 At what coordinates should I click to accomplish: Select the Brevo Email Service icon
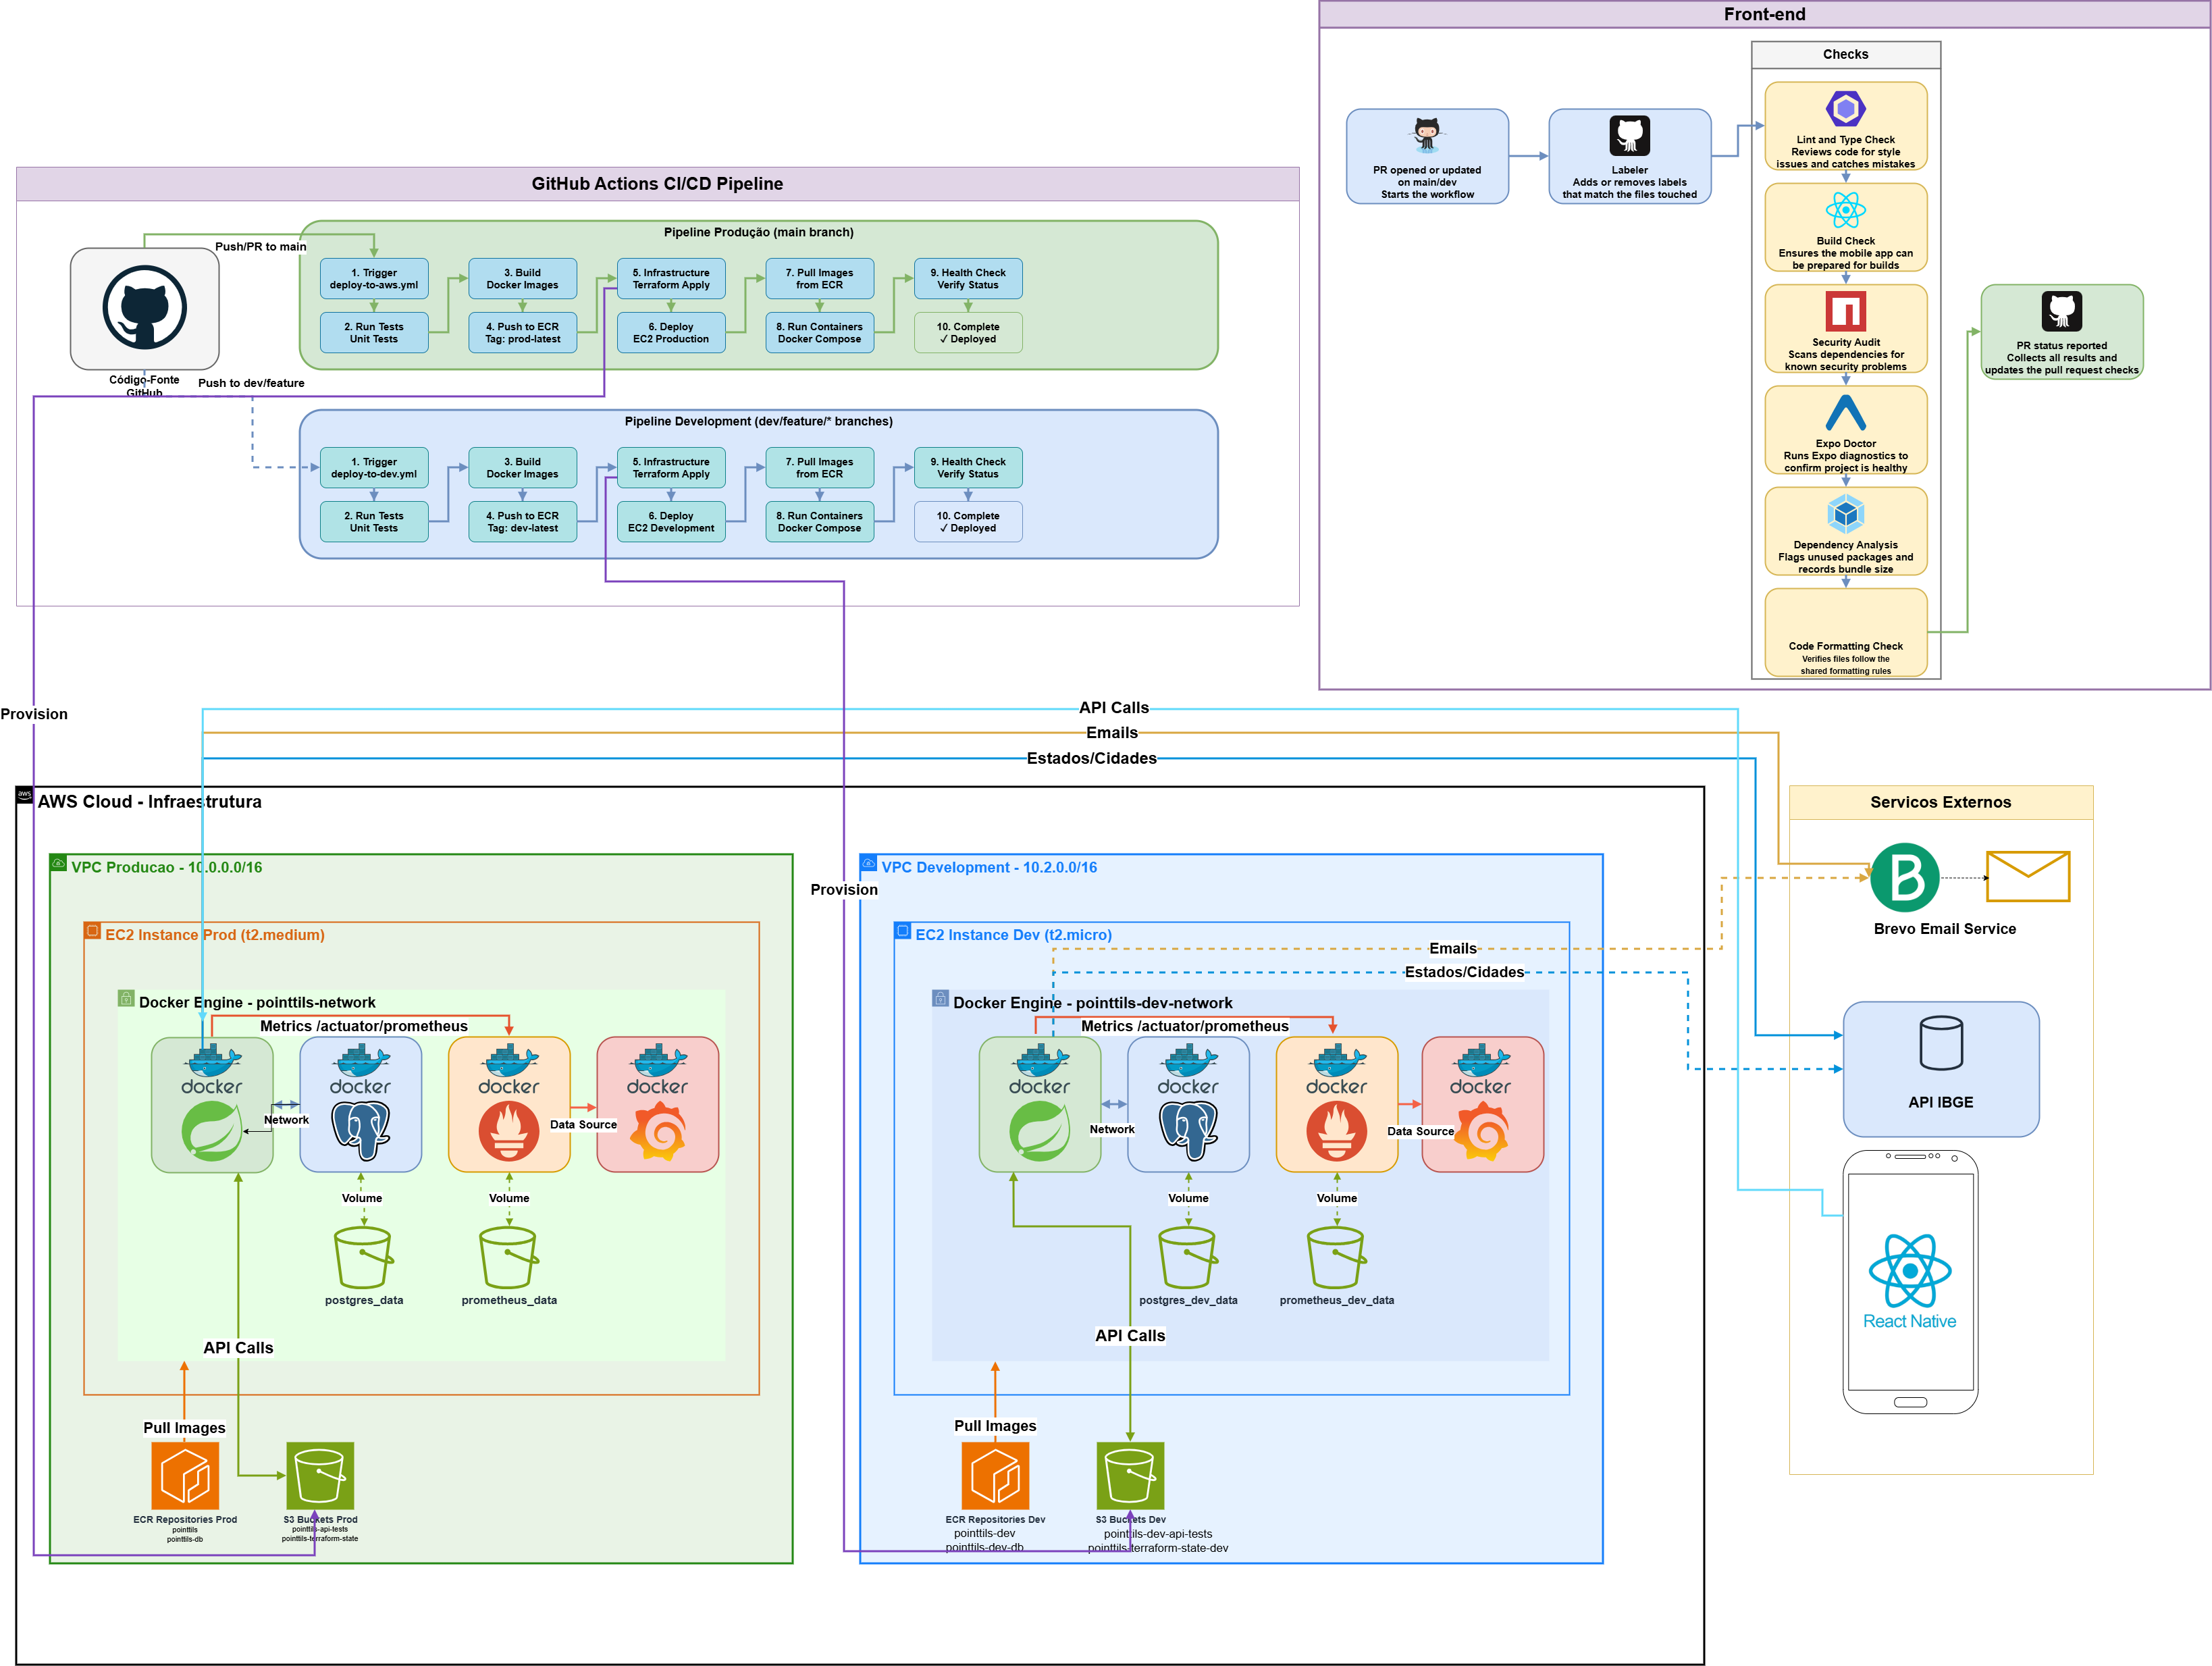pyautogui.click(x=1904, y=877)
